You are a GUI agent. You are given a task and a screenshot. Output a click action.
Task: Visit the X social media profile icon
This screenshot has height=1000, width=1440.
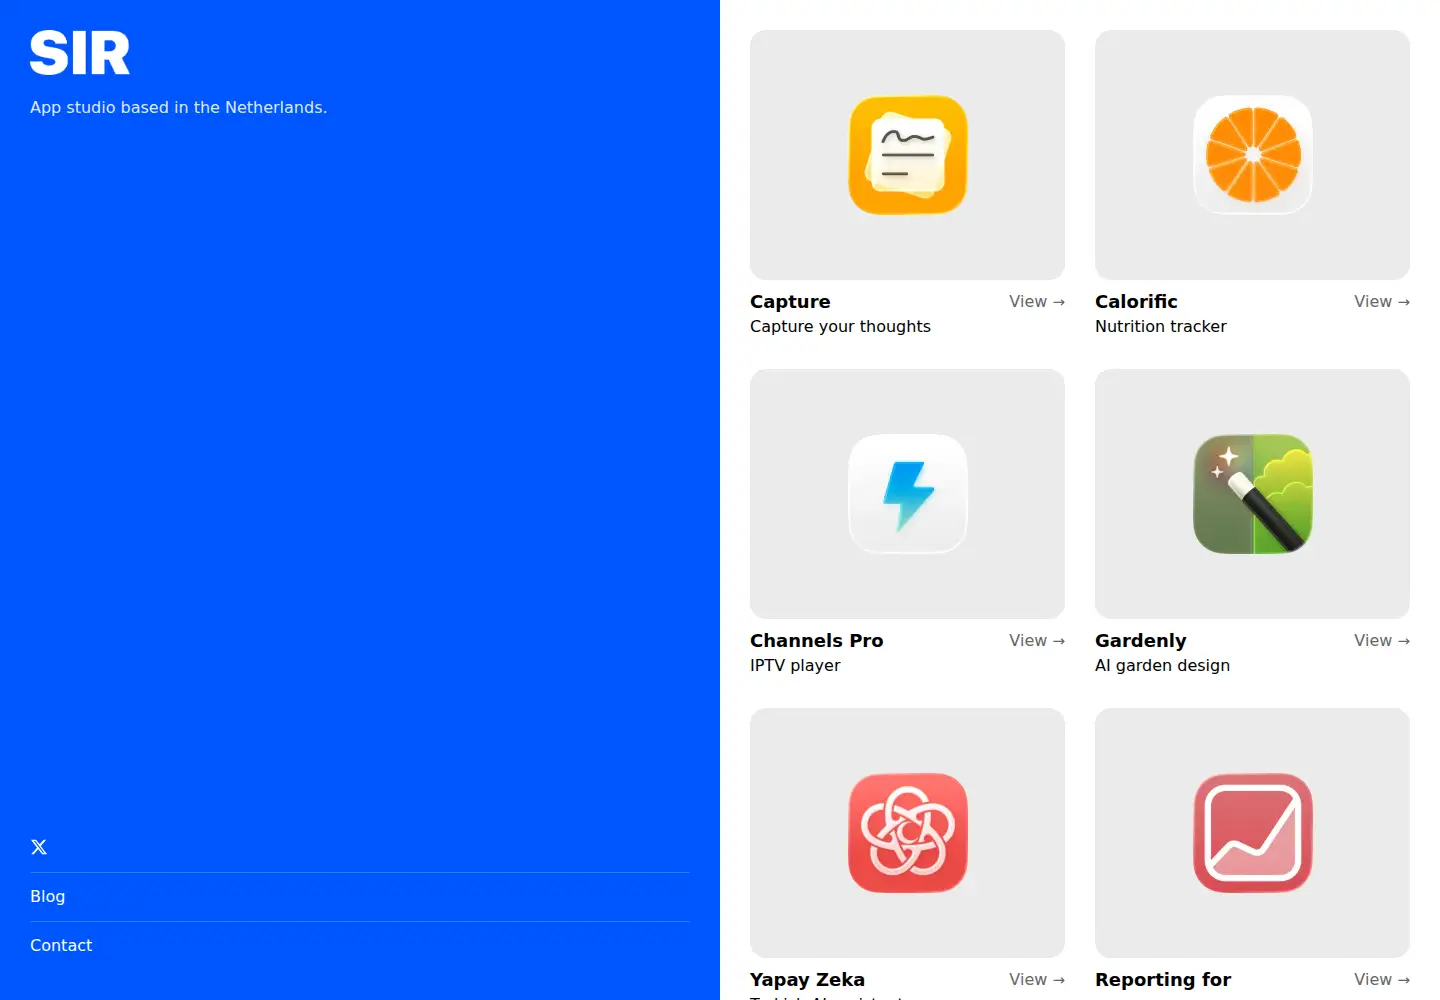pyautogui.click(x=39, y=847)
